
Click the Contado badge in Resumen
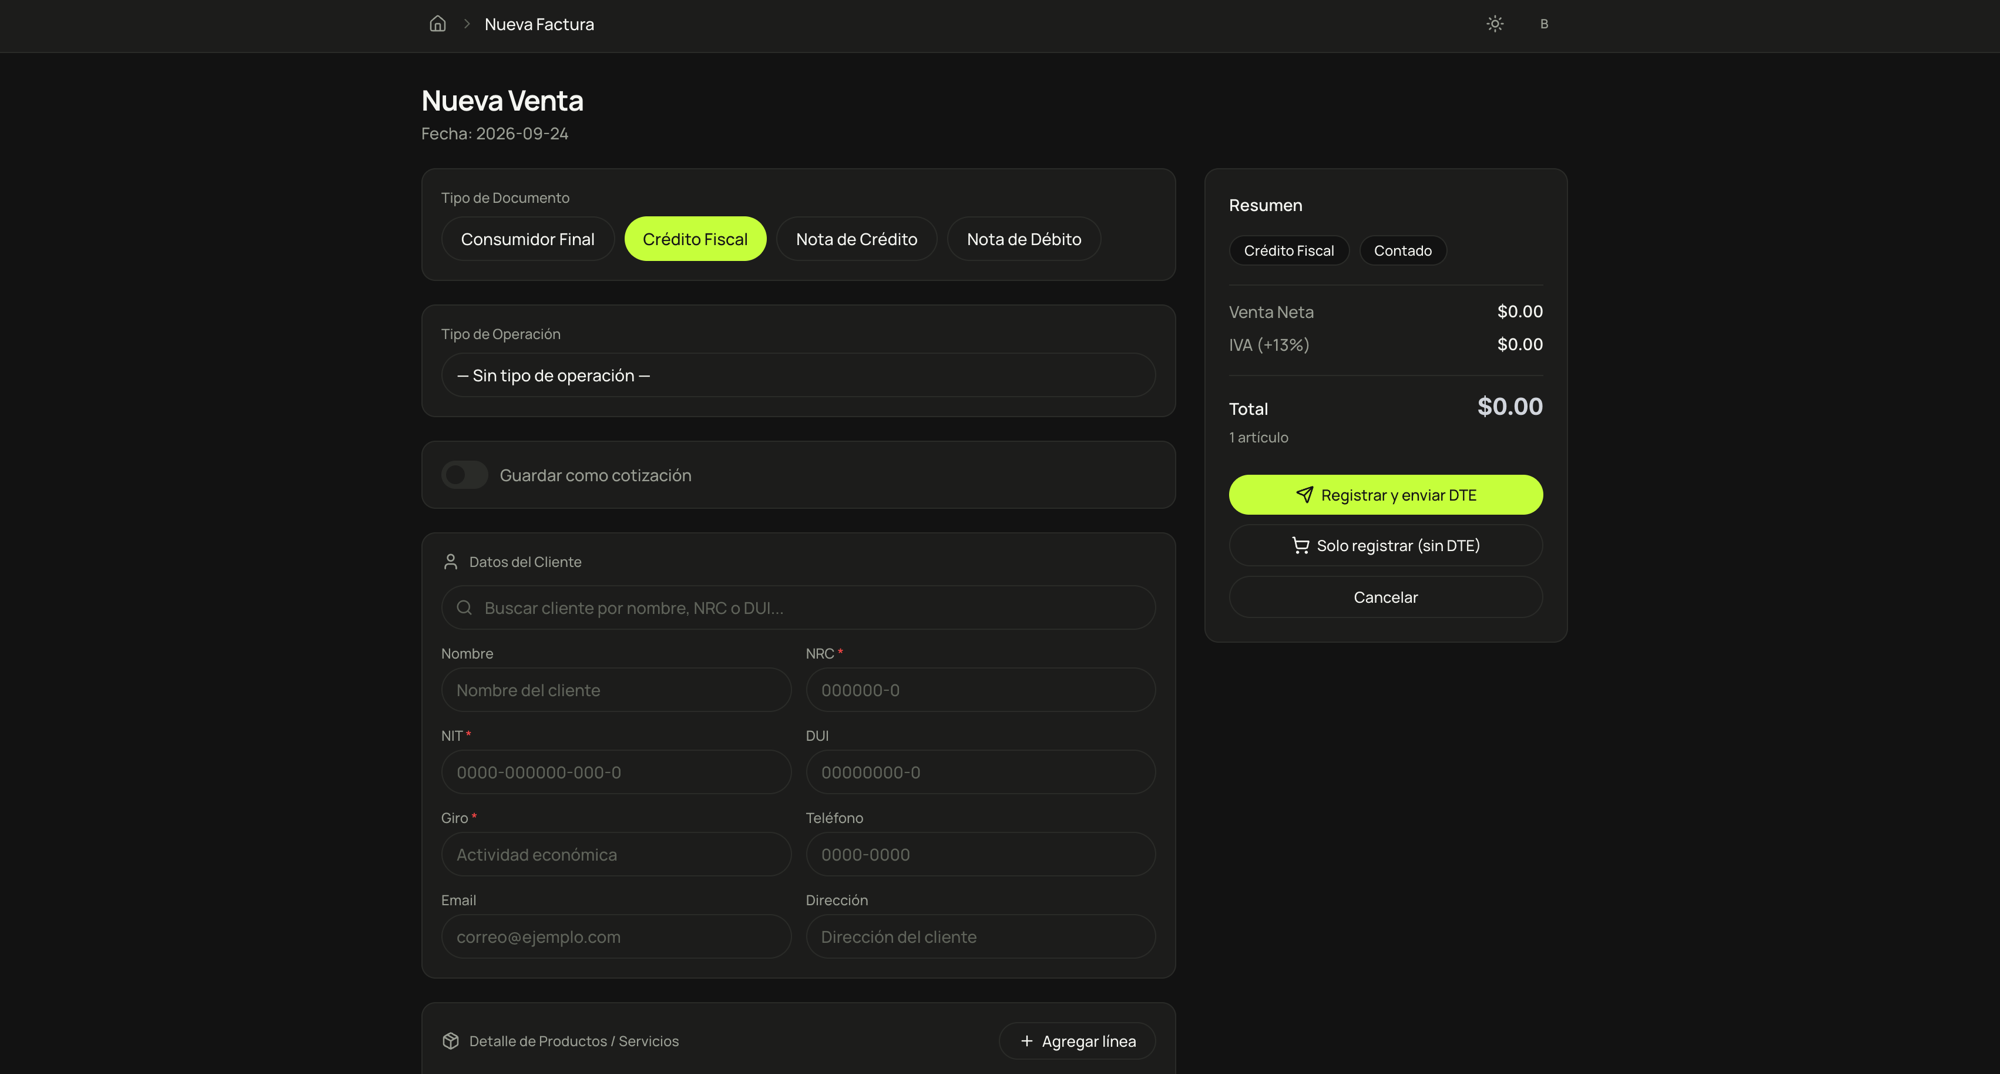coord(1402,250)
